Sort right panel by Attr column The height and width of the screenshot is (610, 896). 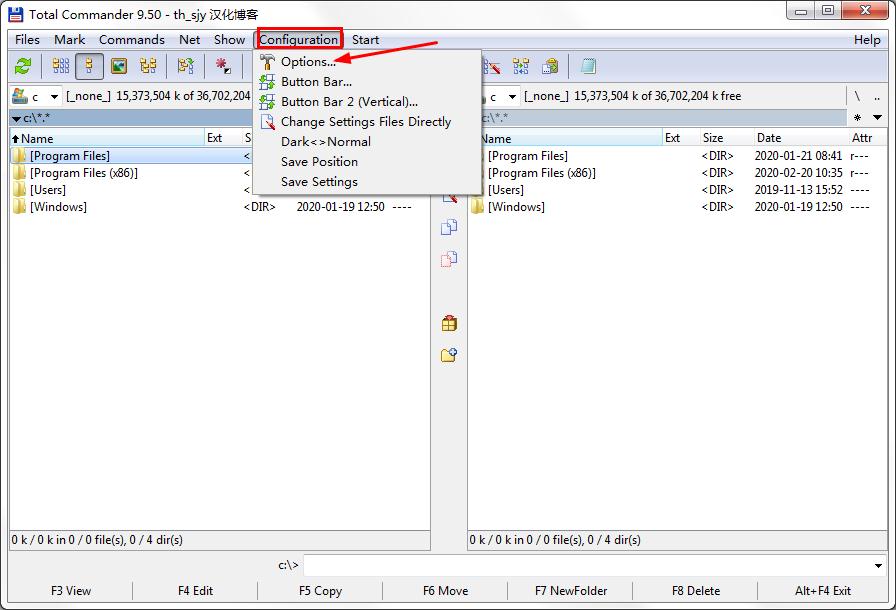pyautogui.click(x=866, y=138)
